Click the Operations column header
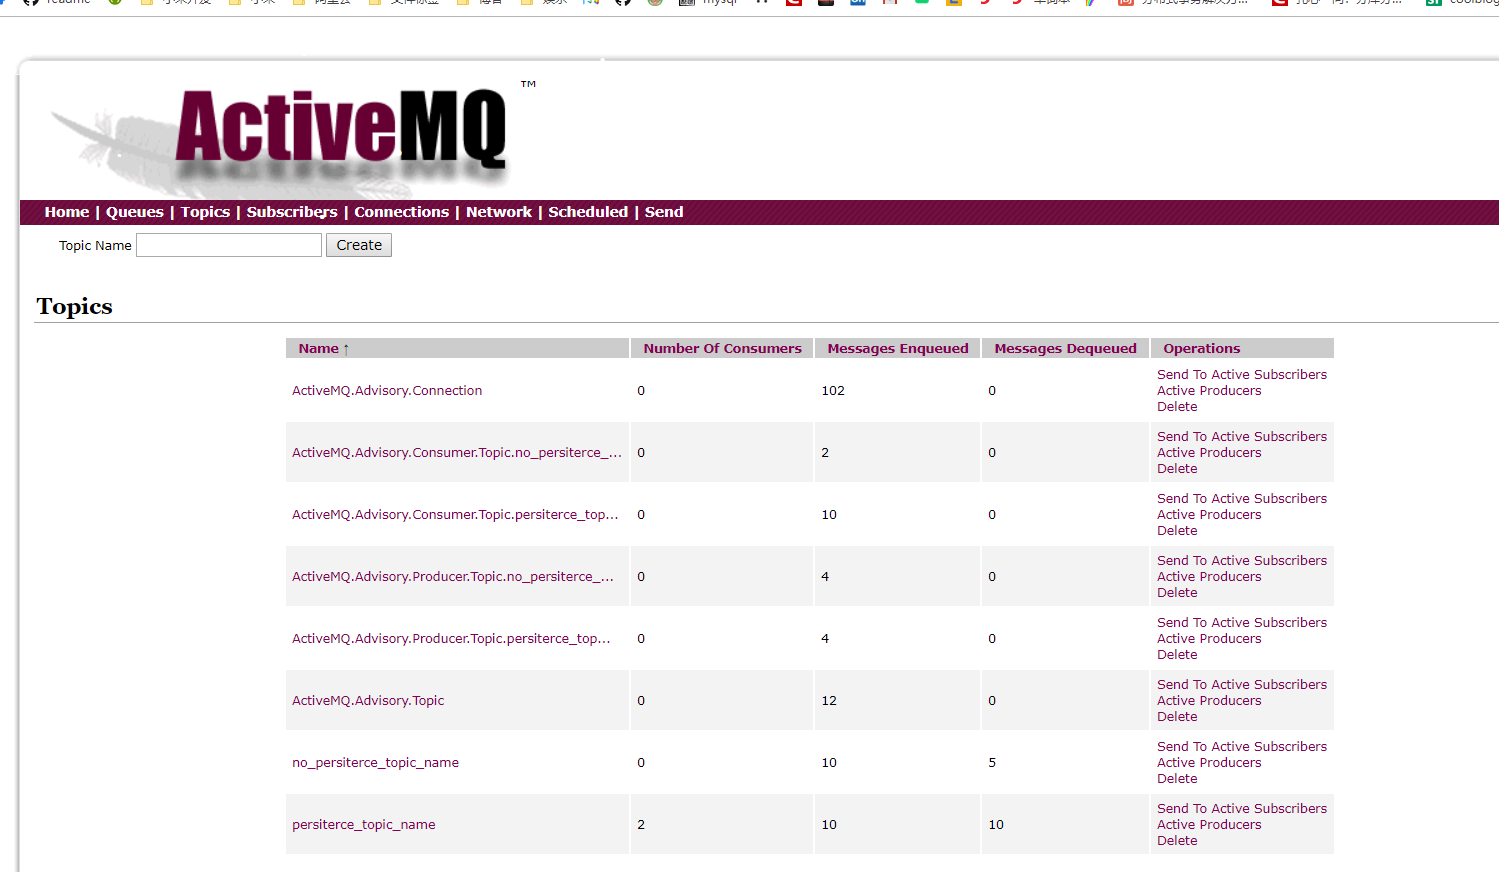 tap(1201, 348)
